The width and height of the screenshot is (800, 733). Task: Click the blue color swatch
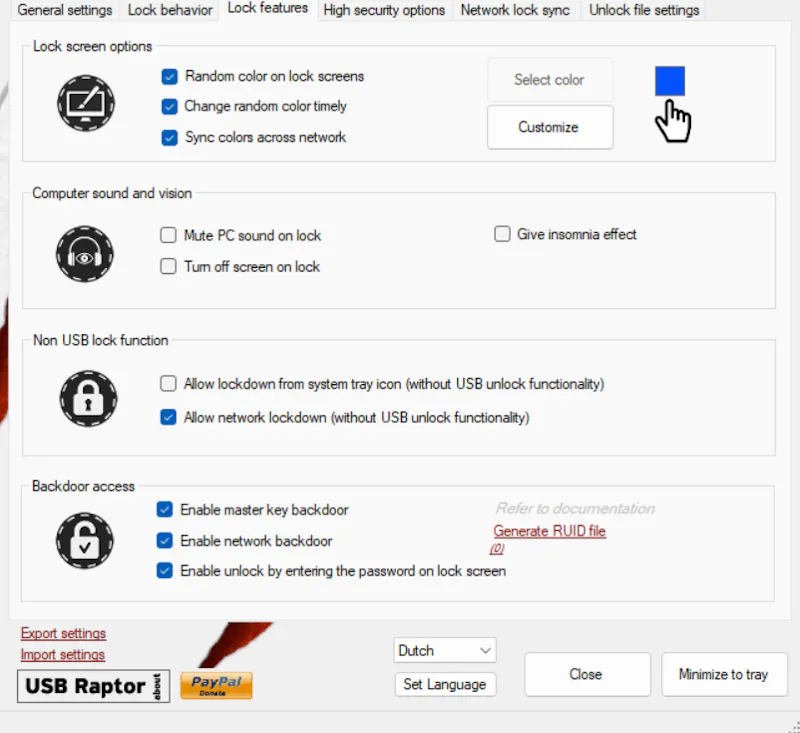tap(670, 81)
